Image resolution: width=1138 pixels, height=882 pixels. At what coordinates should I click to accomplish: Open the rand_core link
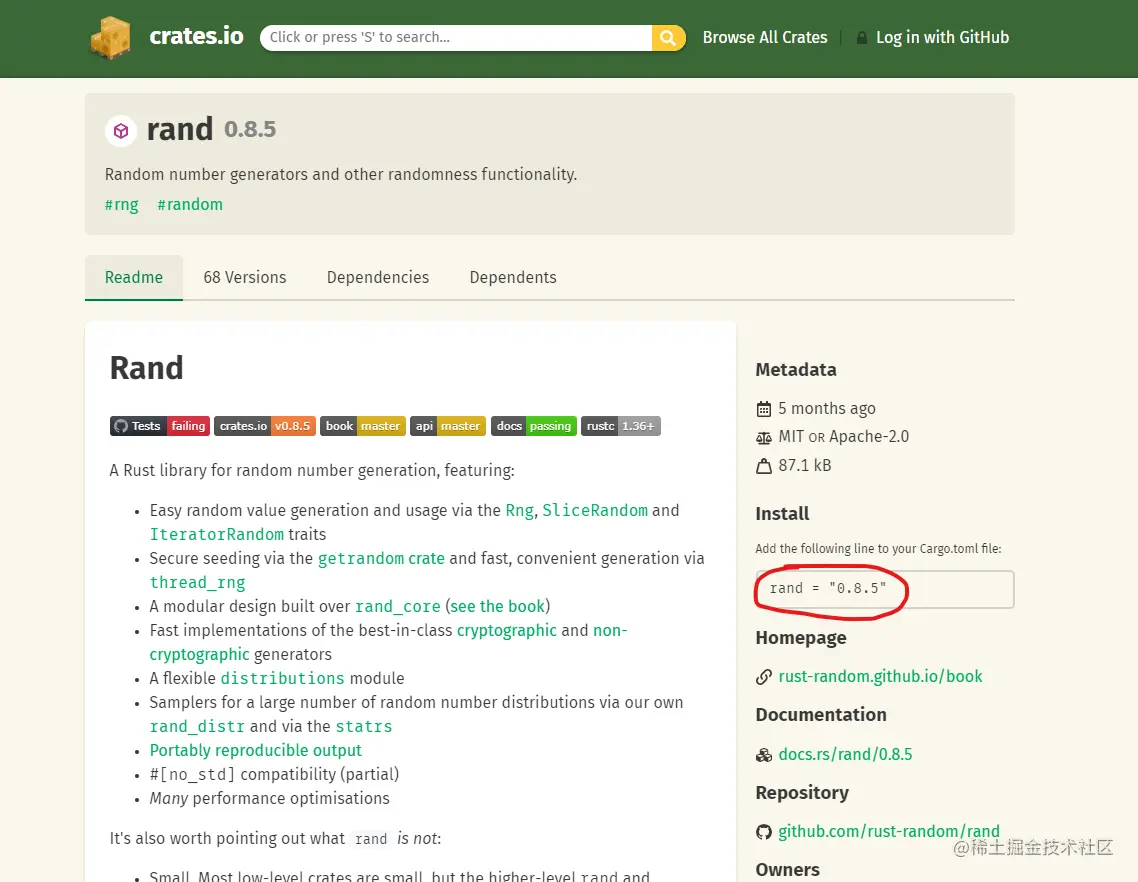point(398,606)
